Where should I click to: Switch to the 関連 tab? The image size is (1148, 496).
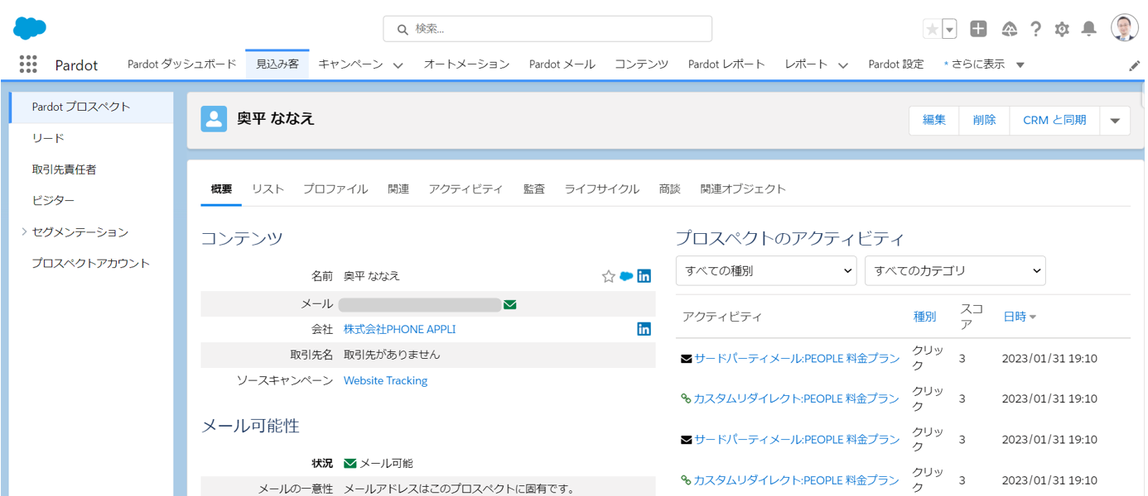[398, 188]
